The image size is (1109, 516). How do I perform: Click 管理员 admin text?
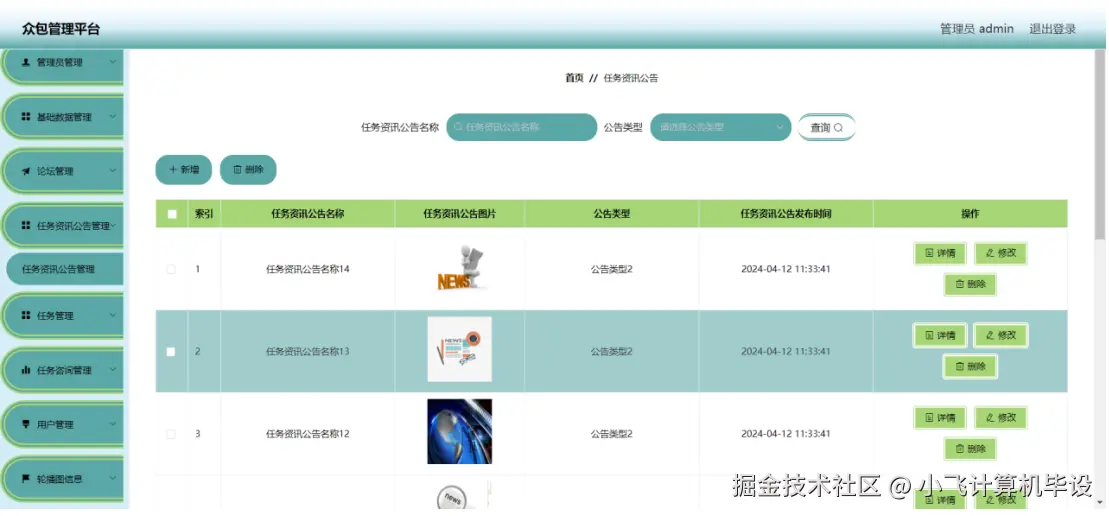977,29
